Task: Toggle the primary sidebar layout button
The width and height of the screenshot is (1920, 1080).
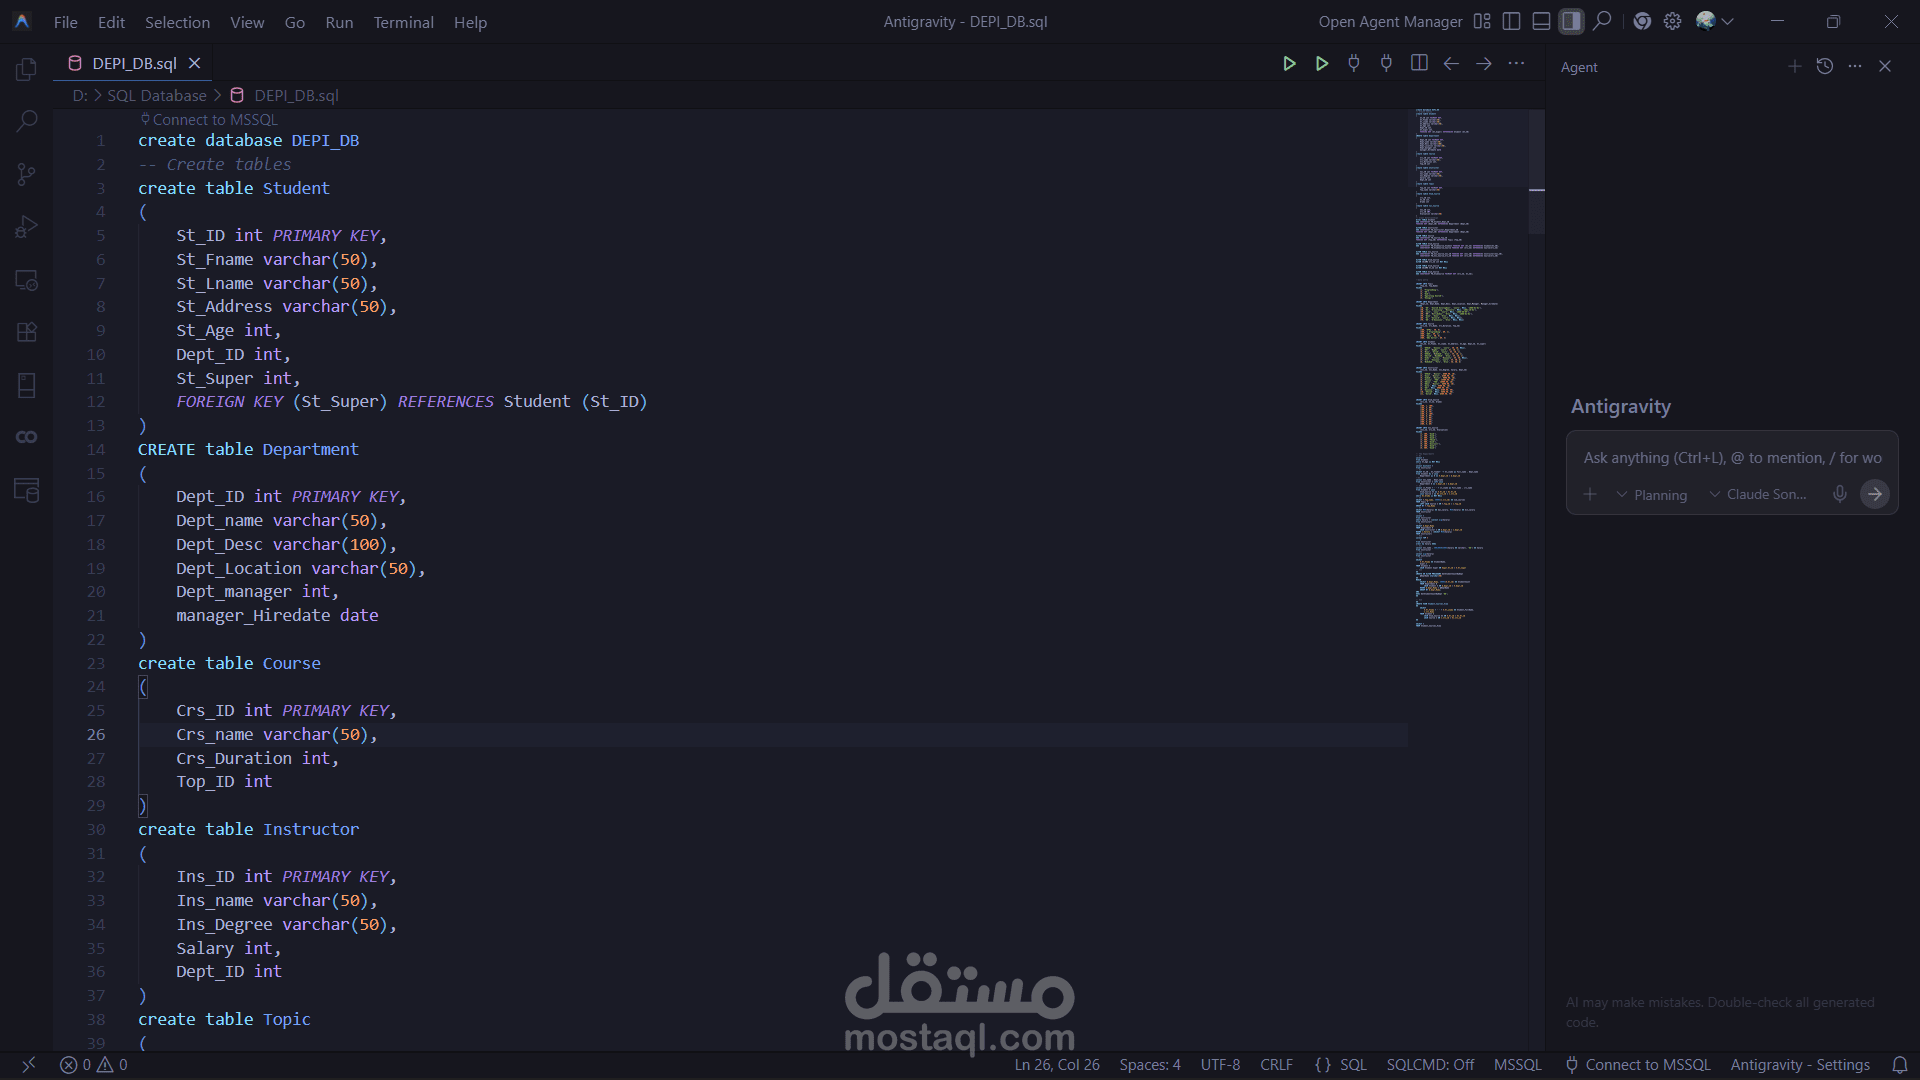Action: pos(1512,21)
